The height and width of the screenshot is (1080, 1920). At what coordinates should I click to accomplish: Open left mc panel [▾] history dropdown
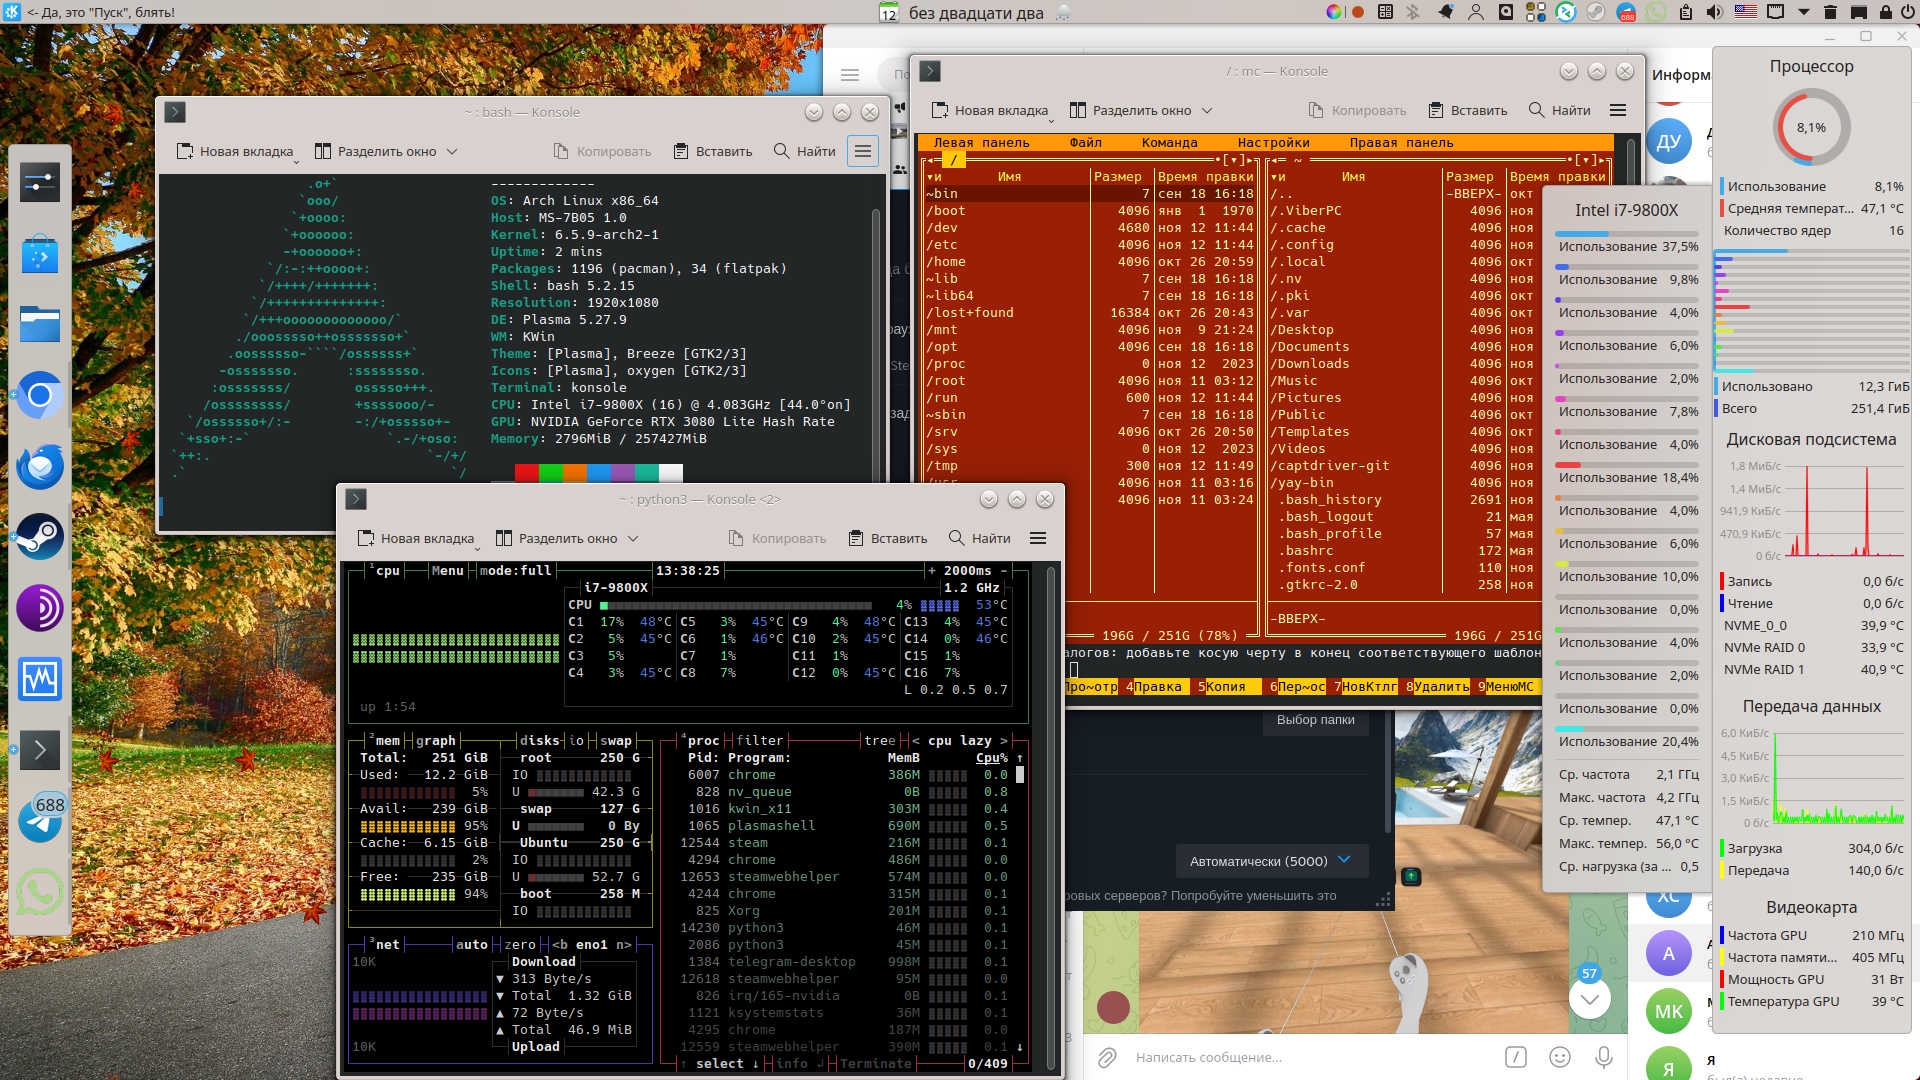coord(1233,160)
